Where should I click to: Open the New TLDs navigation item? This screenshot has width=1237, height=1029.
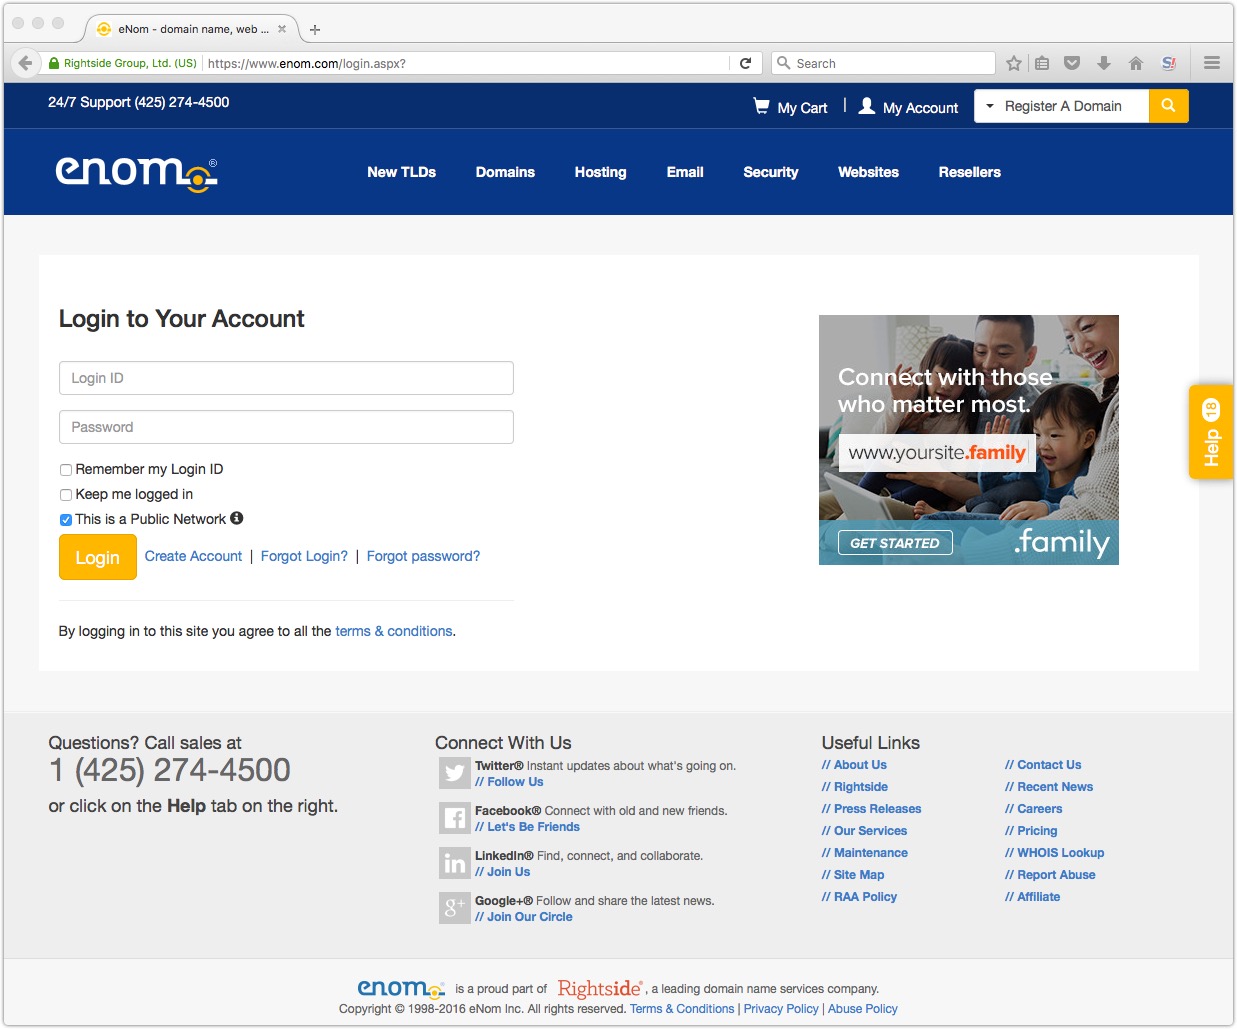click(x=402, y=172)
